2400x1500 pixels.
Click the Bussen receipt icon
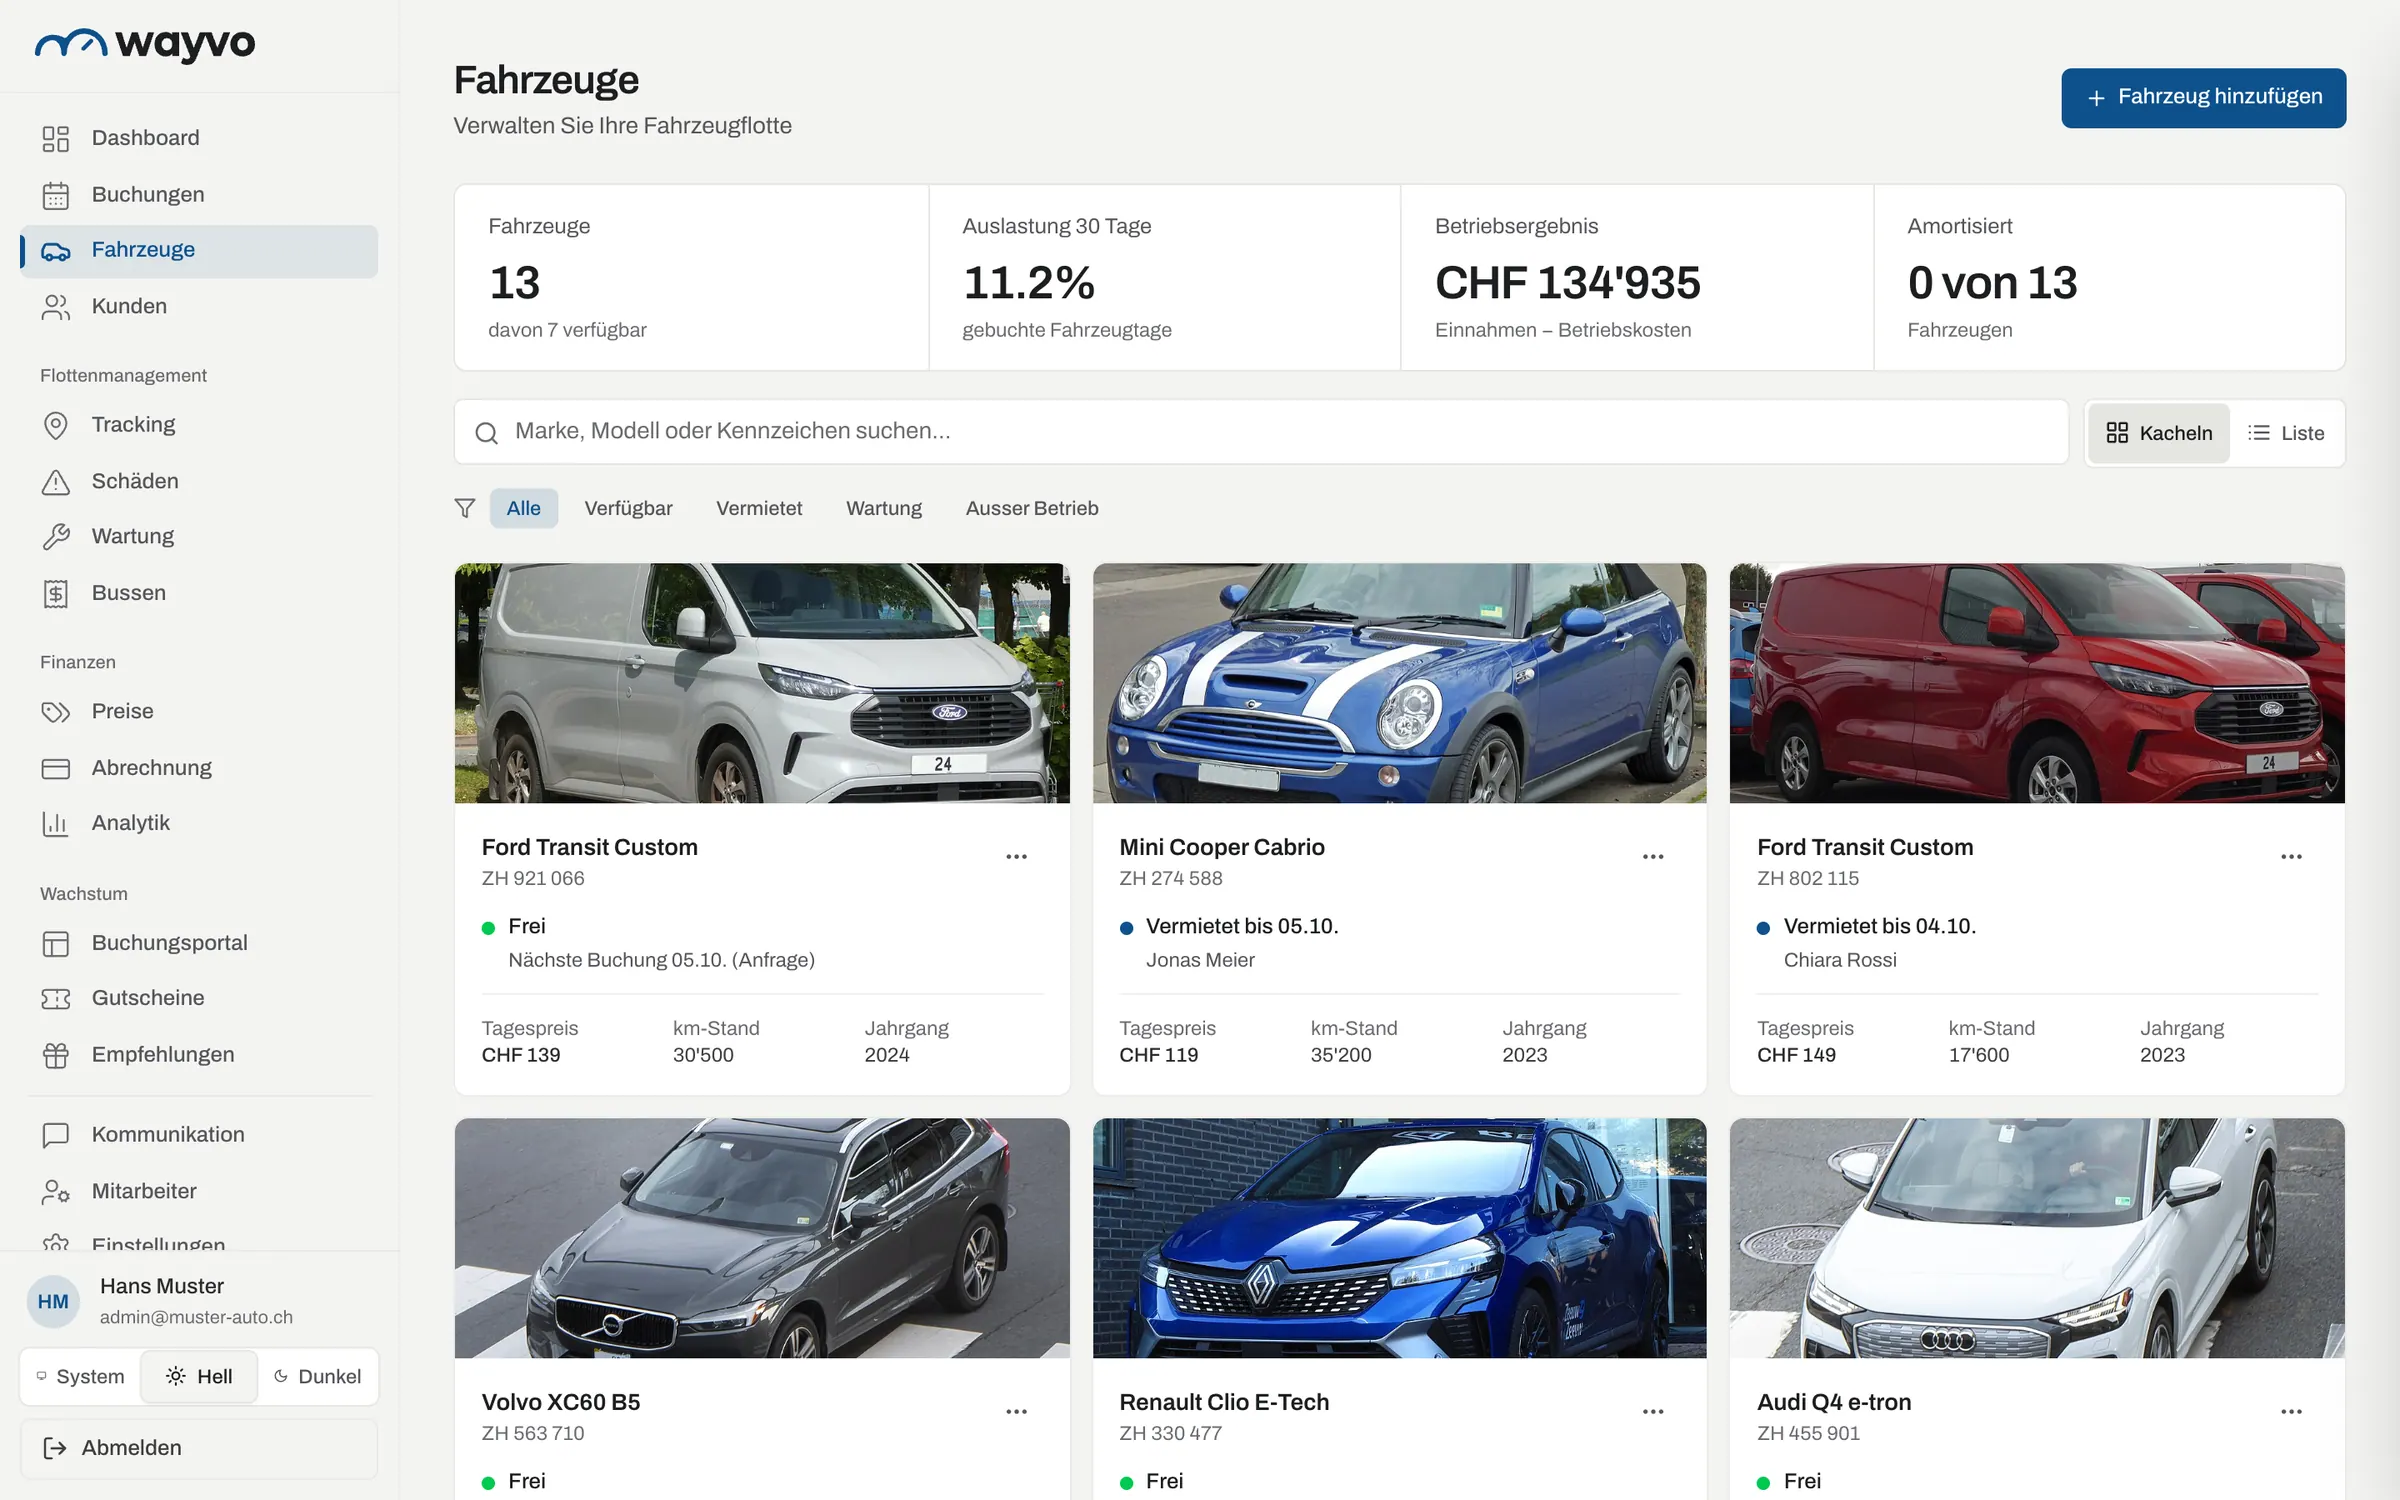56,594
